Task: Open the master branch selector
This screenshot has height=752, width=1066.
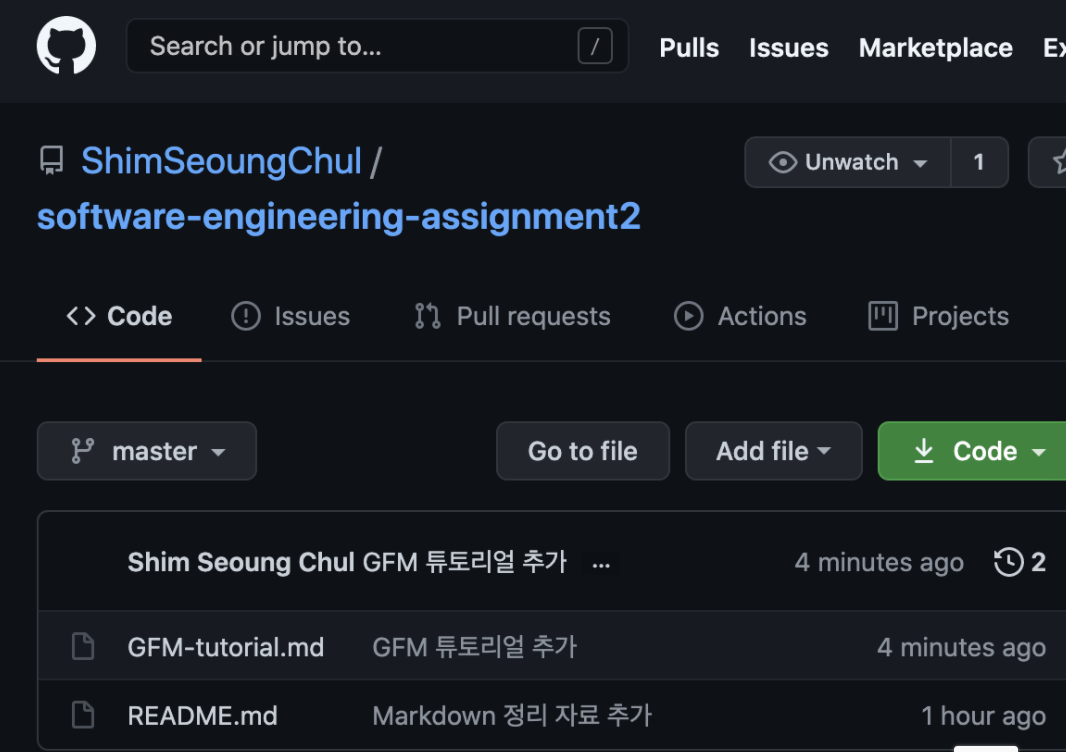Action: [x=146, y=451]
